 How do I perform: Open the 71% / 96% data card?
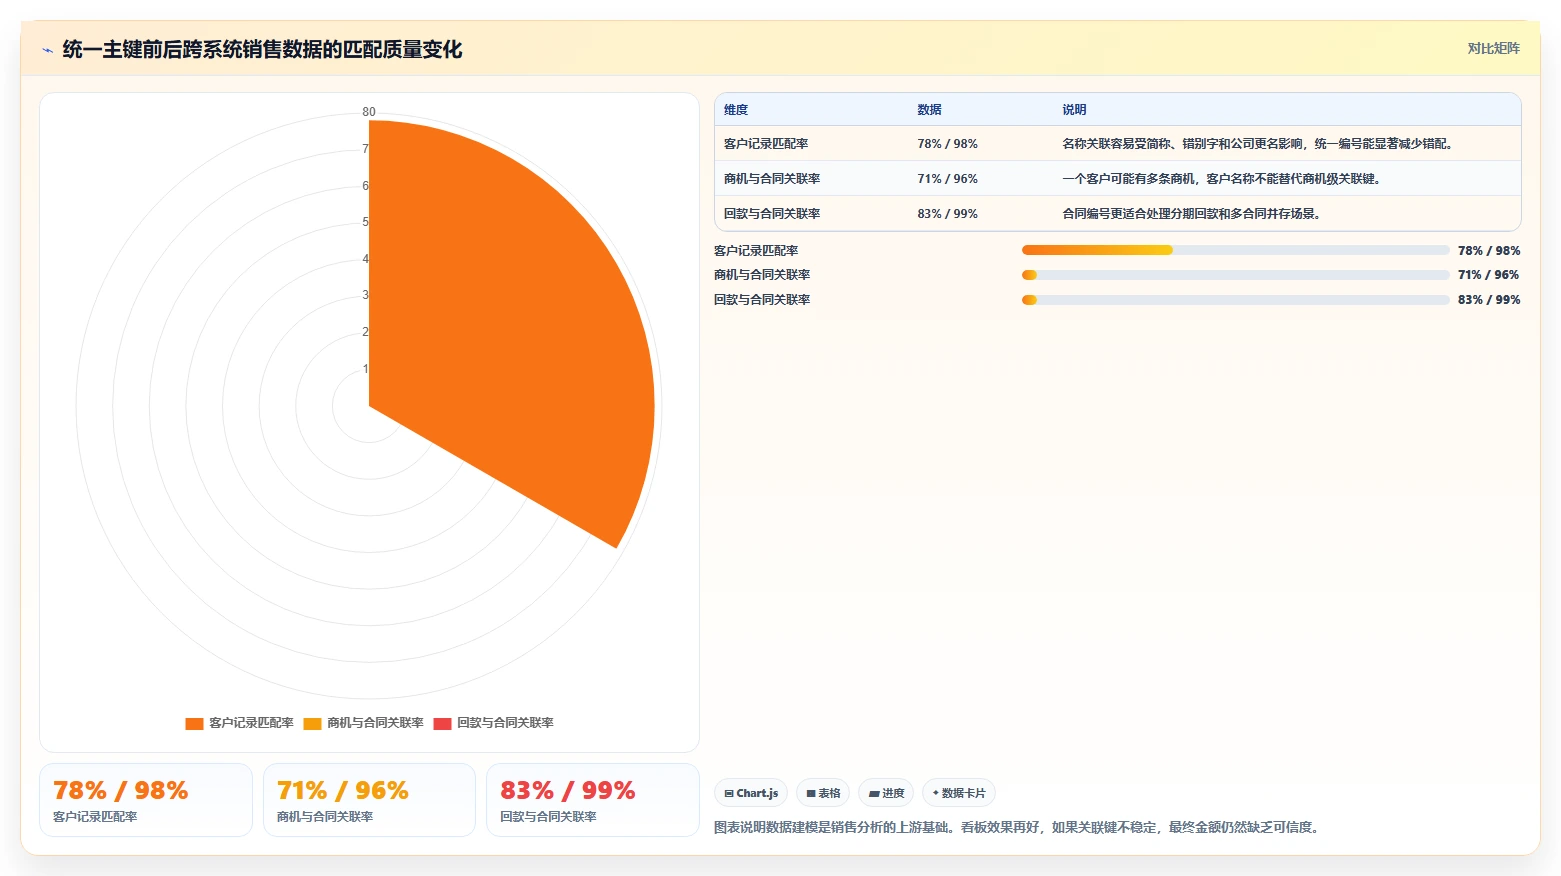click(369, 800)
